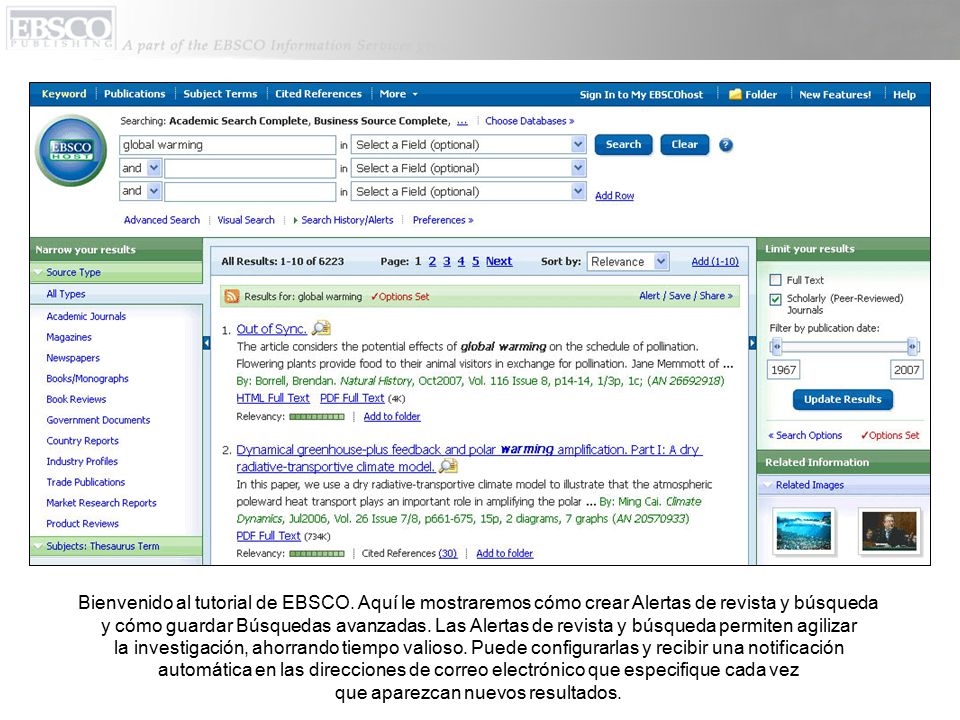960x720 pixels.
Task: Click the RSS feed icon beside Results for
Action: tap(231, 296)
